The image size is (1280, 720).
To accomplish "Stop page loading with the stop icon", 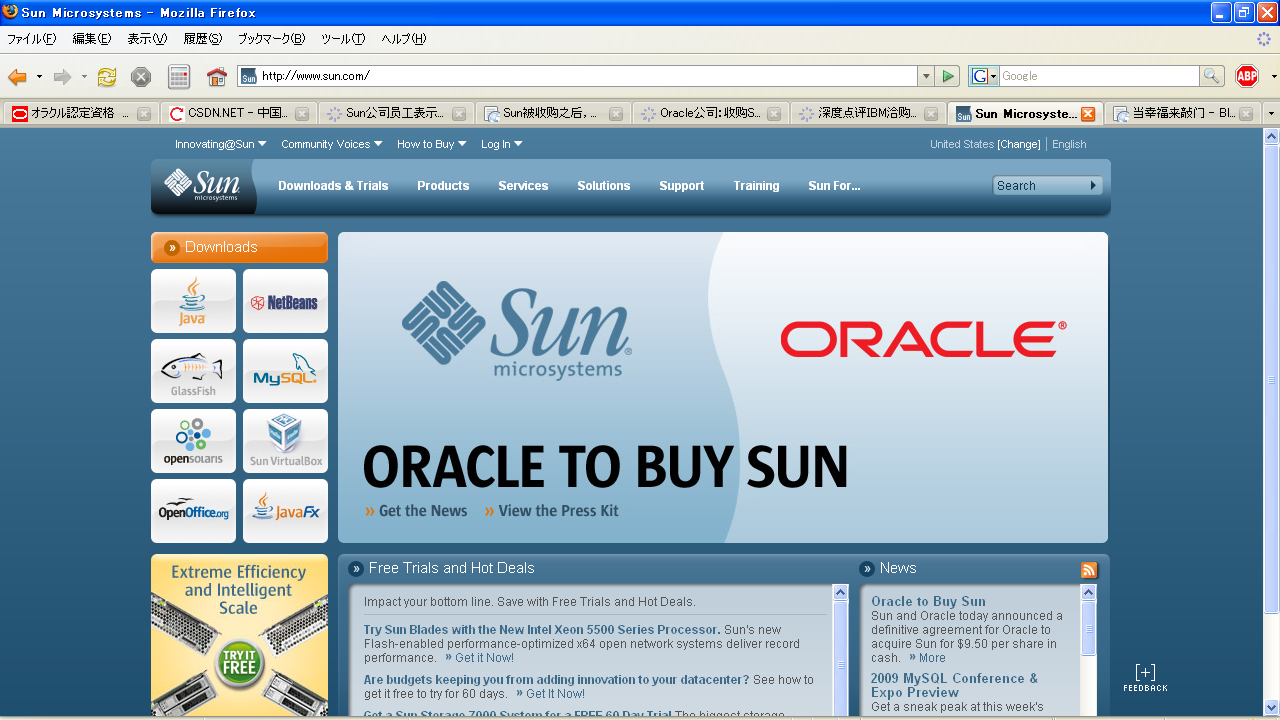I will tap(141, 76).
